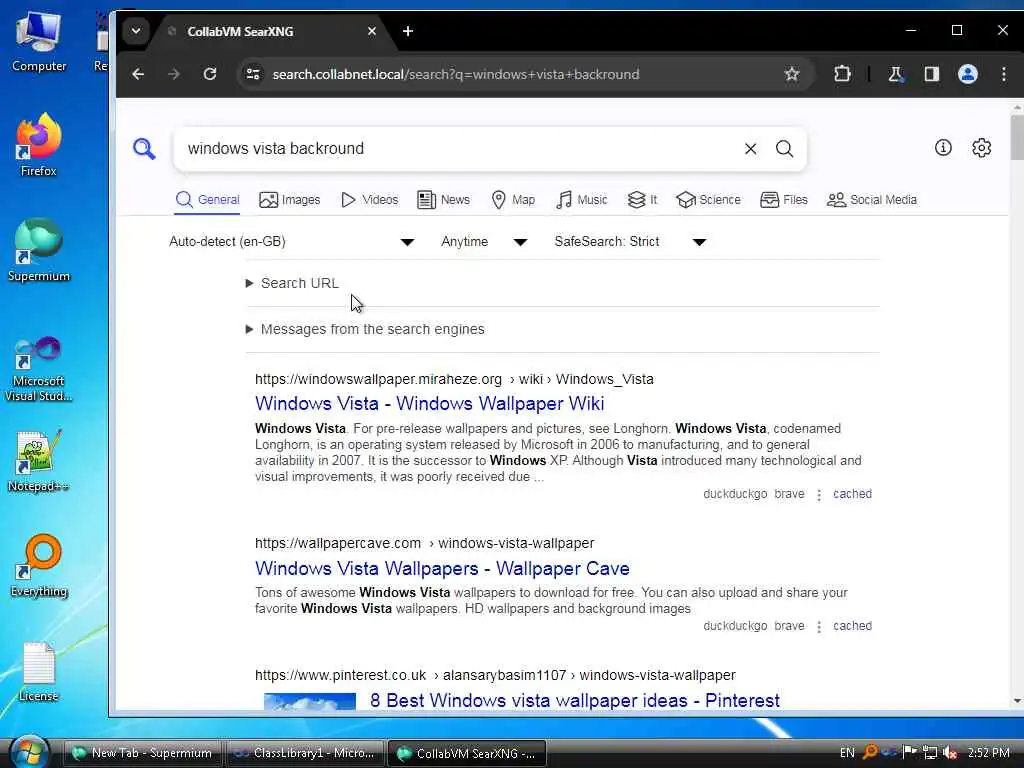Switch to the Music tab
The height and width of the screenshot is (768, 1024).
pyautogui.click(x=582, y=200)
